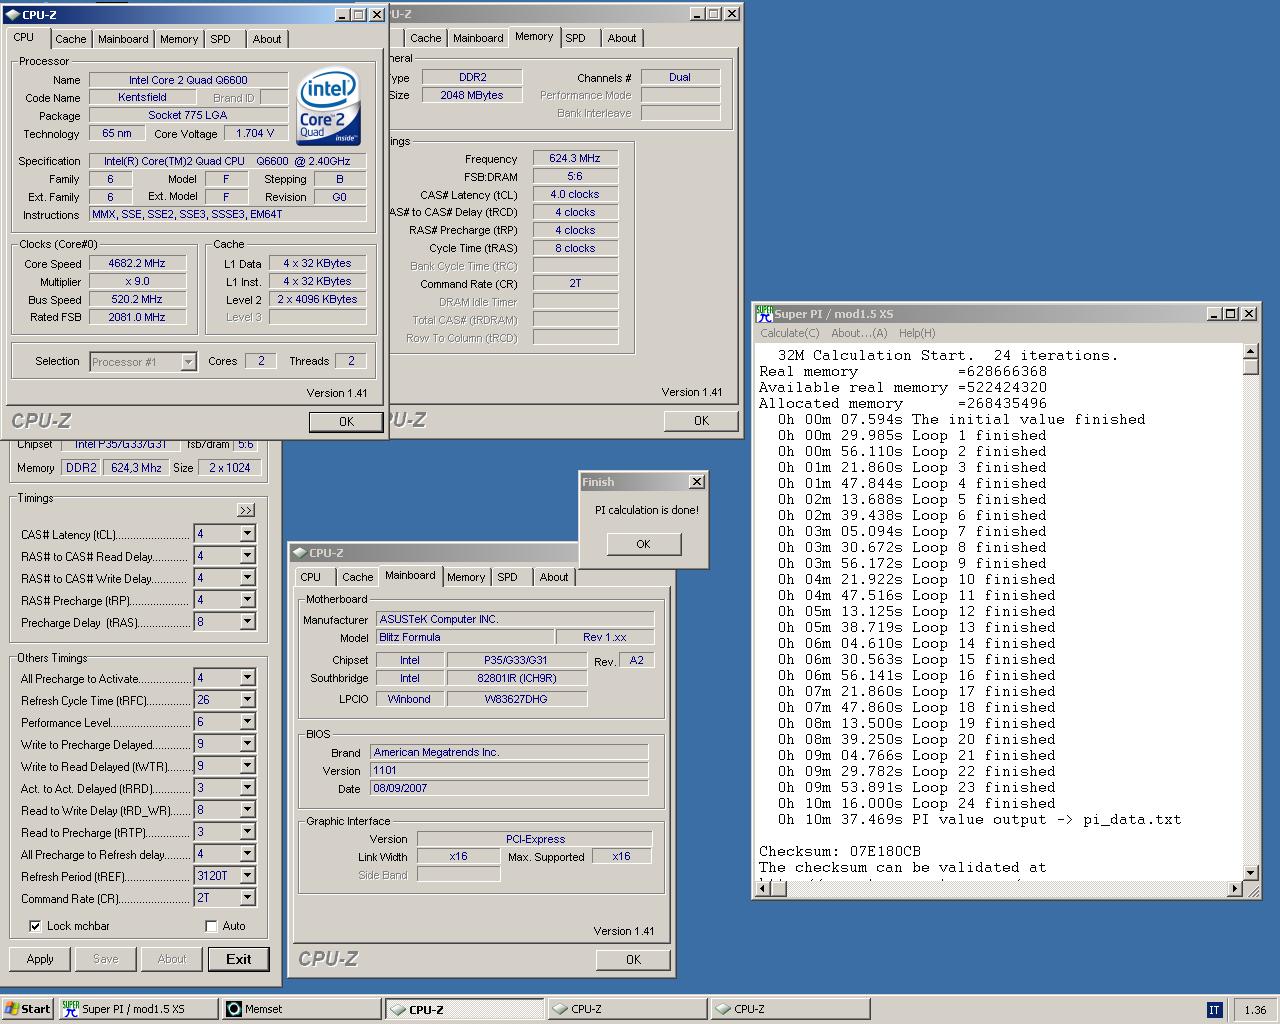The height and width of the screenshot is (1024, 1280).
Task: Open the Calculate(C) menu in Super PI
Action: [789, 333]
